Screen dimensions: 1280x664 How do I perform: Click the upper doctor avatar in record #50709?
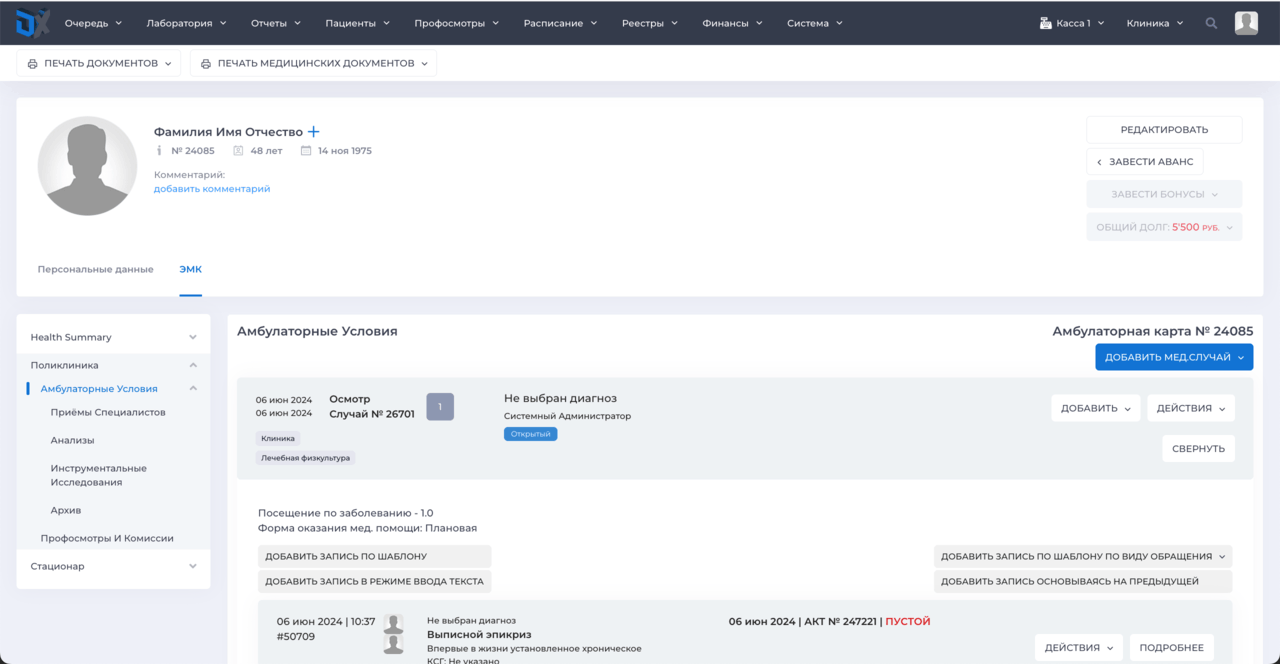click(x=393, y=624)
